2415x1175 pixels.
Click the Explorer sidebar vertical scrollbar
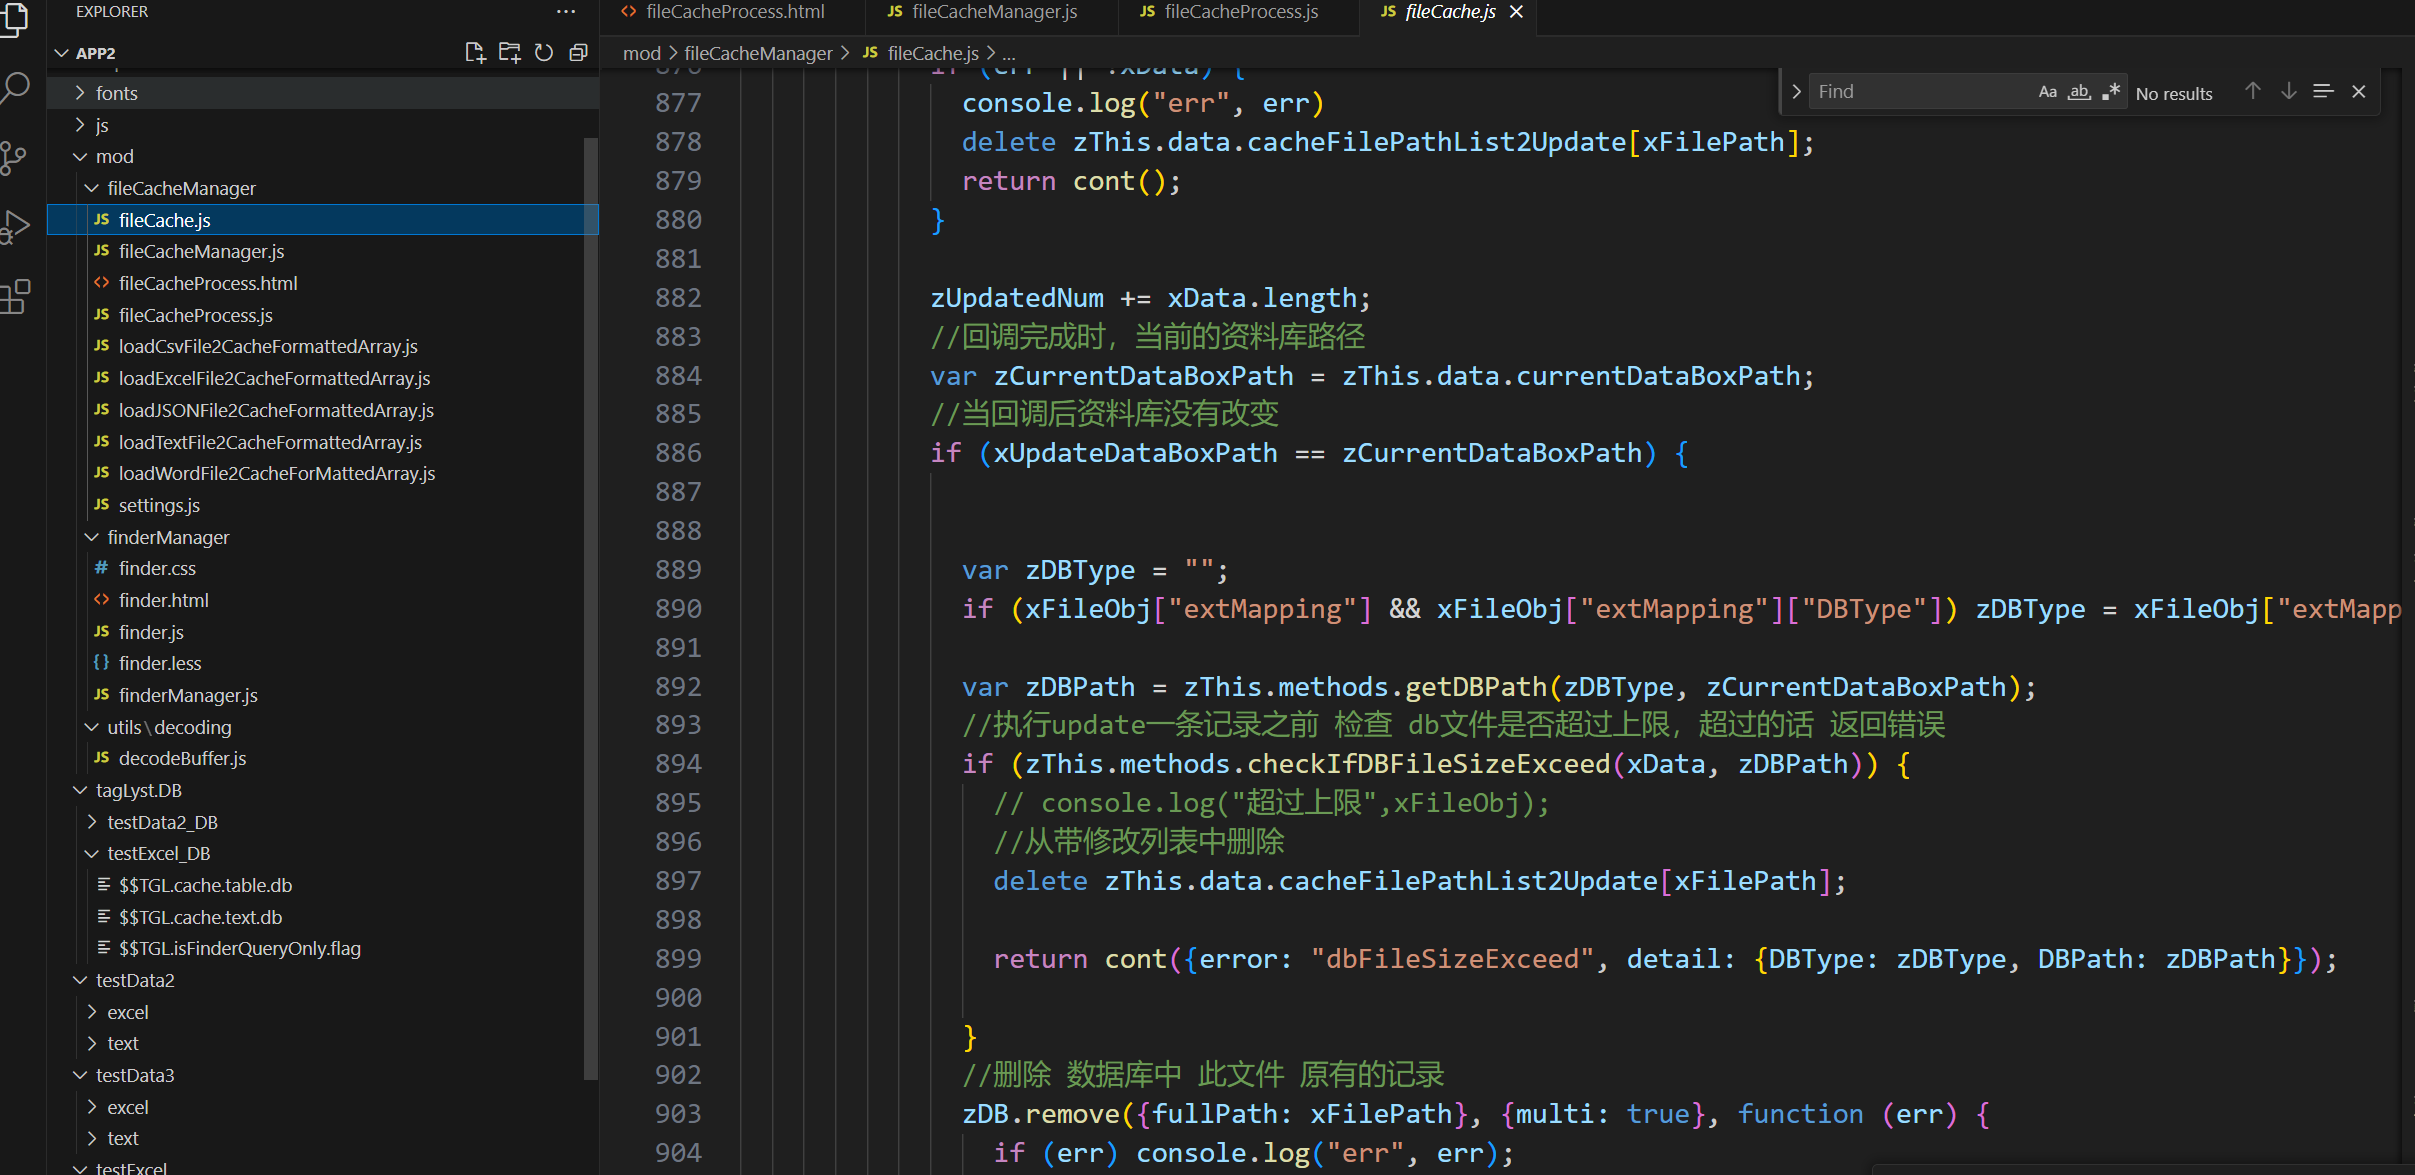coord(591,608)
